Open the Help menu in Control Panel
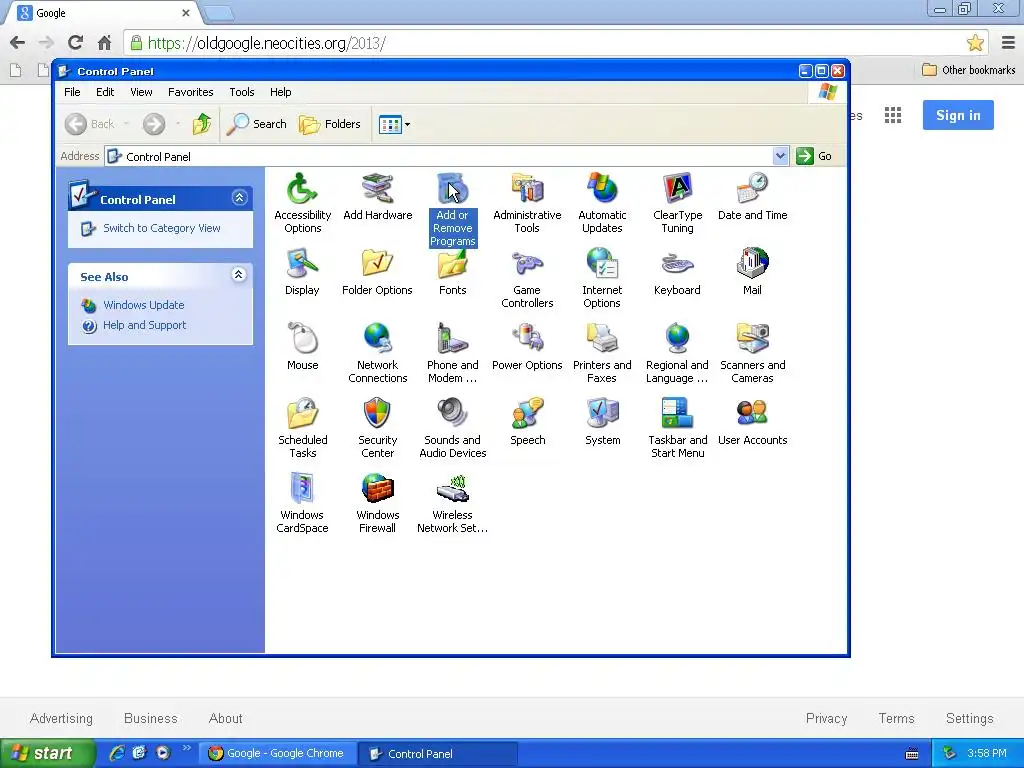 pos(281,92)
